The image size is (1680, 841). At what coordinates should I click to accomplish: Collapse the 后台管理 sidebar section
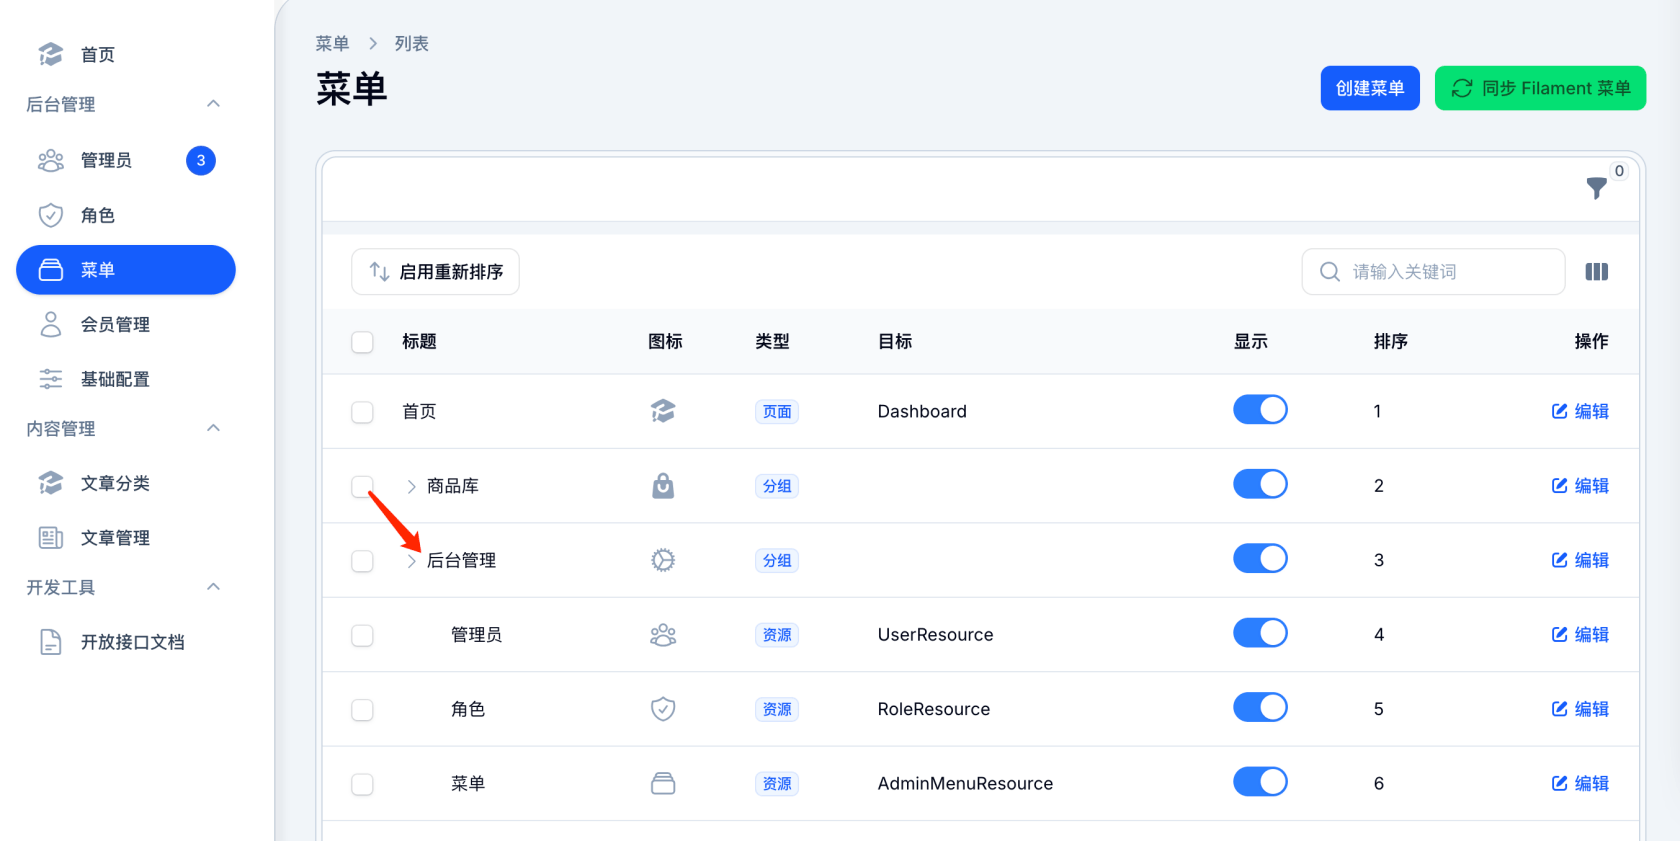point(213,104)
